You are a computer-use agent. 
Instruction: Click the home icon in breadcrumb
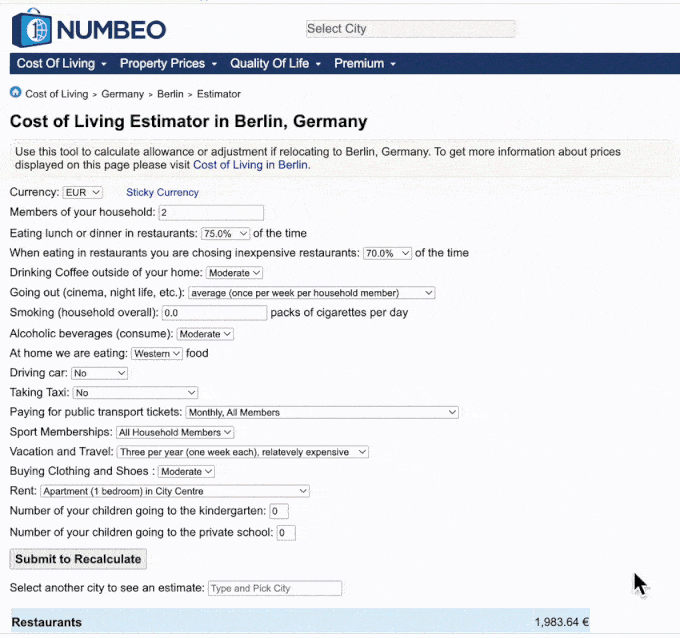[15, 93]
